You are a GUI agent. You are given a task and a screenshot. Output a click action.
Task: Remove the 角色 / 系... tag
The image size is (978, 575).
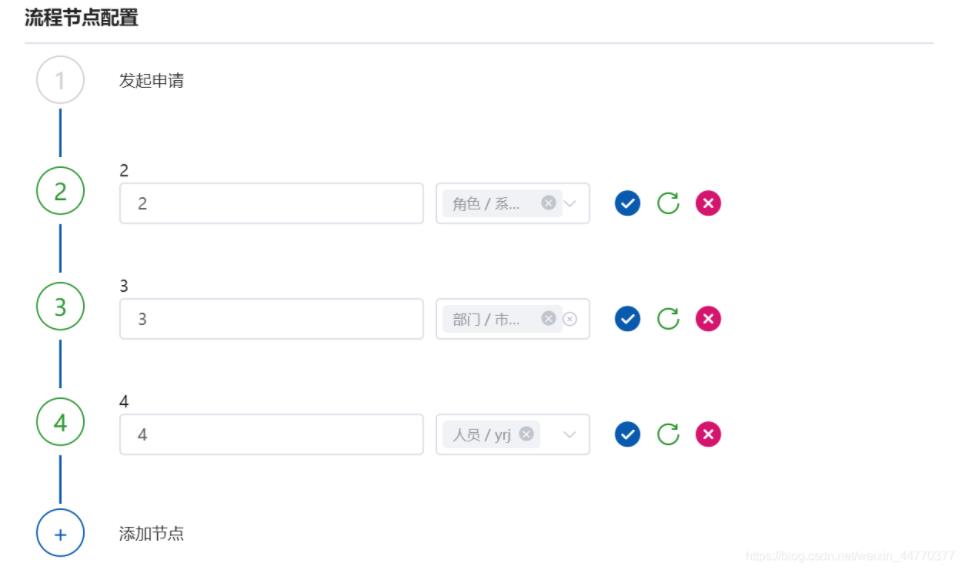[548, 203]
